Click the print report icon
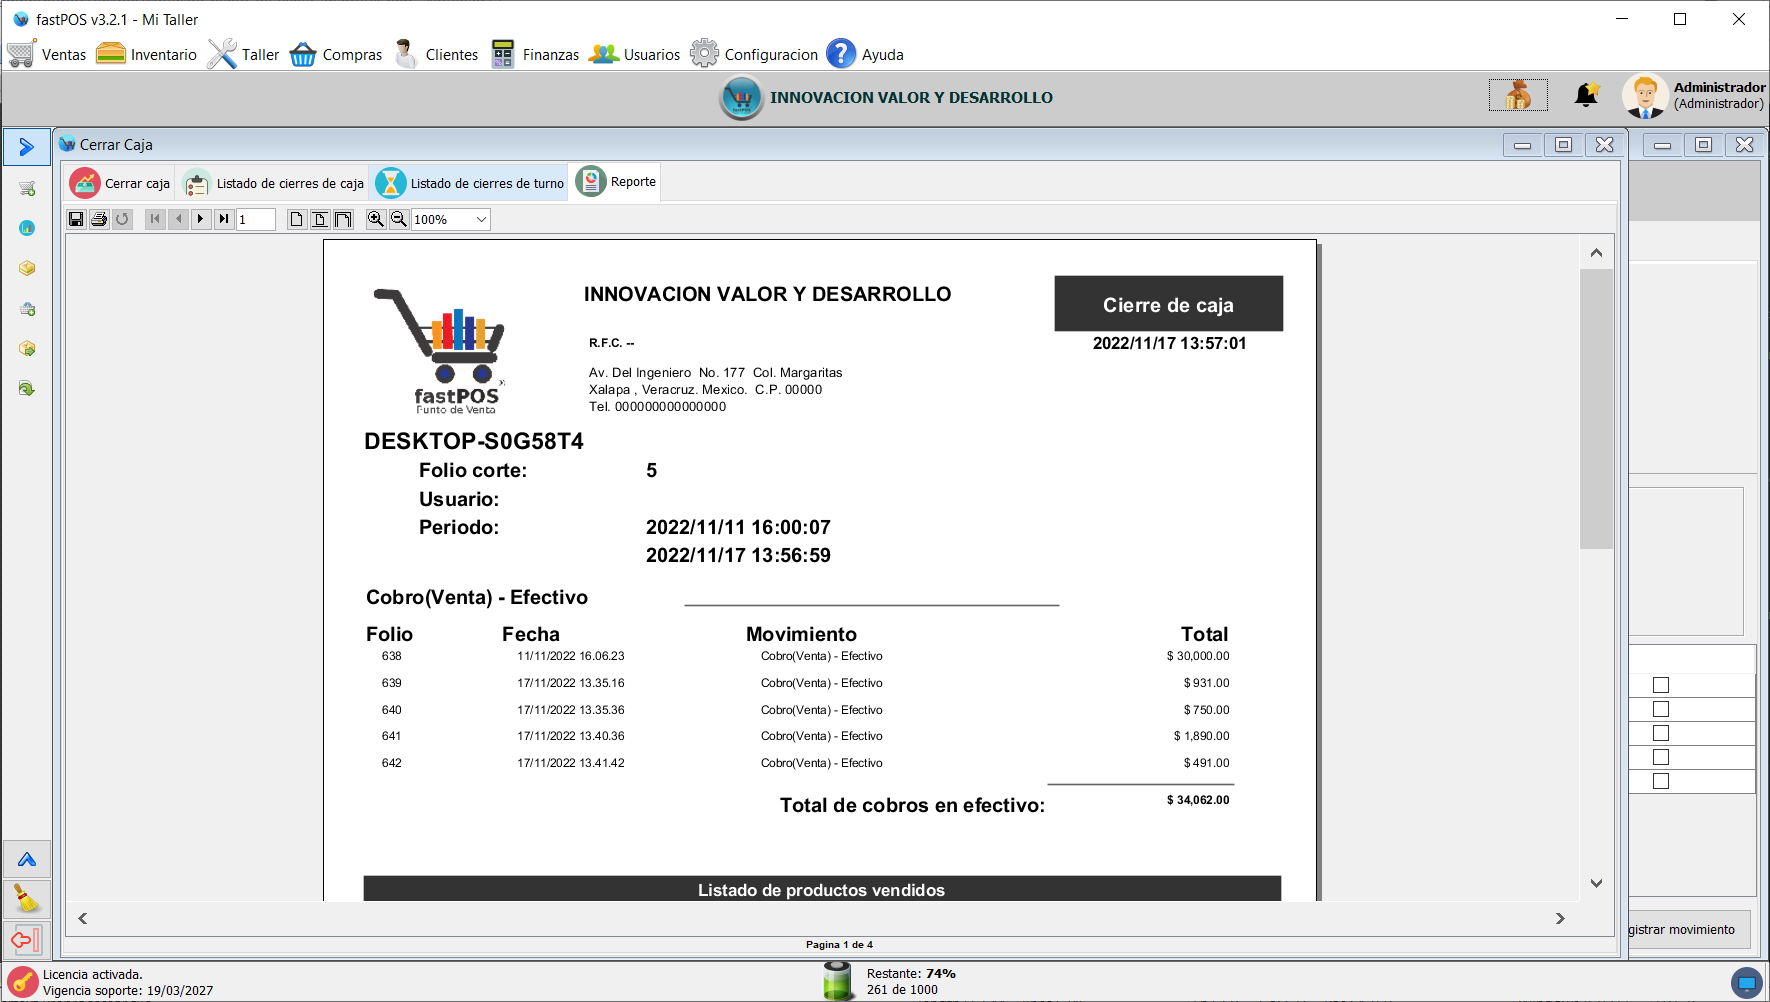Image resolution: width=1770 pixels, height=1002 pixels. tap(99, 219)
